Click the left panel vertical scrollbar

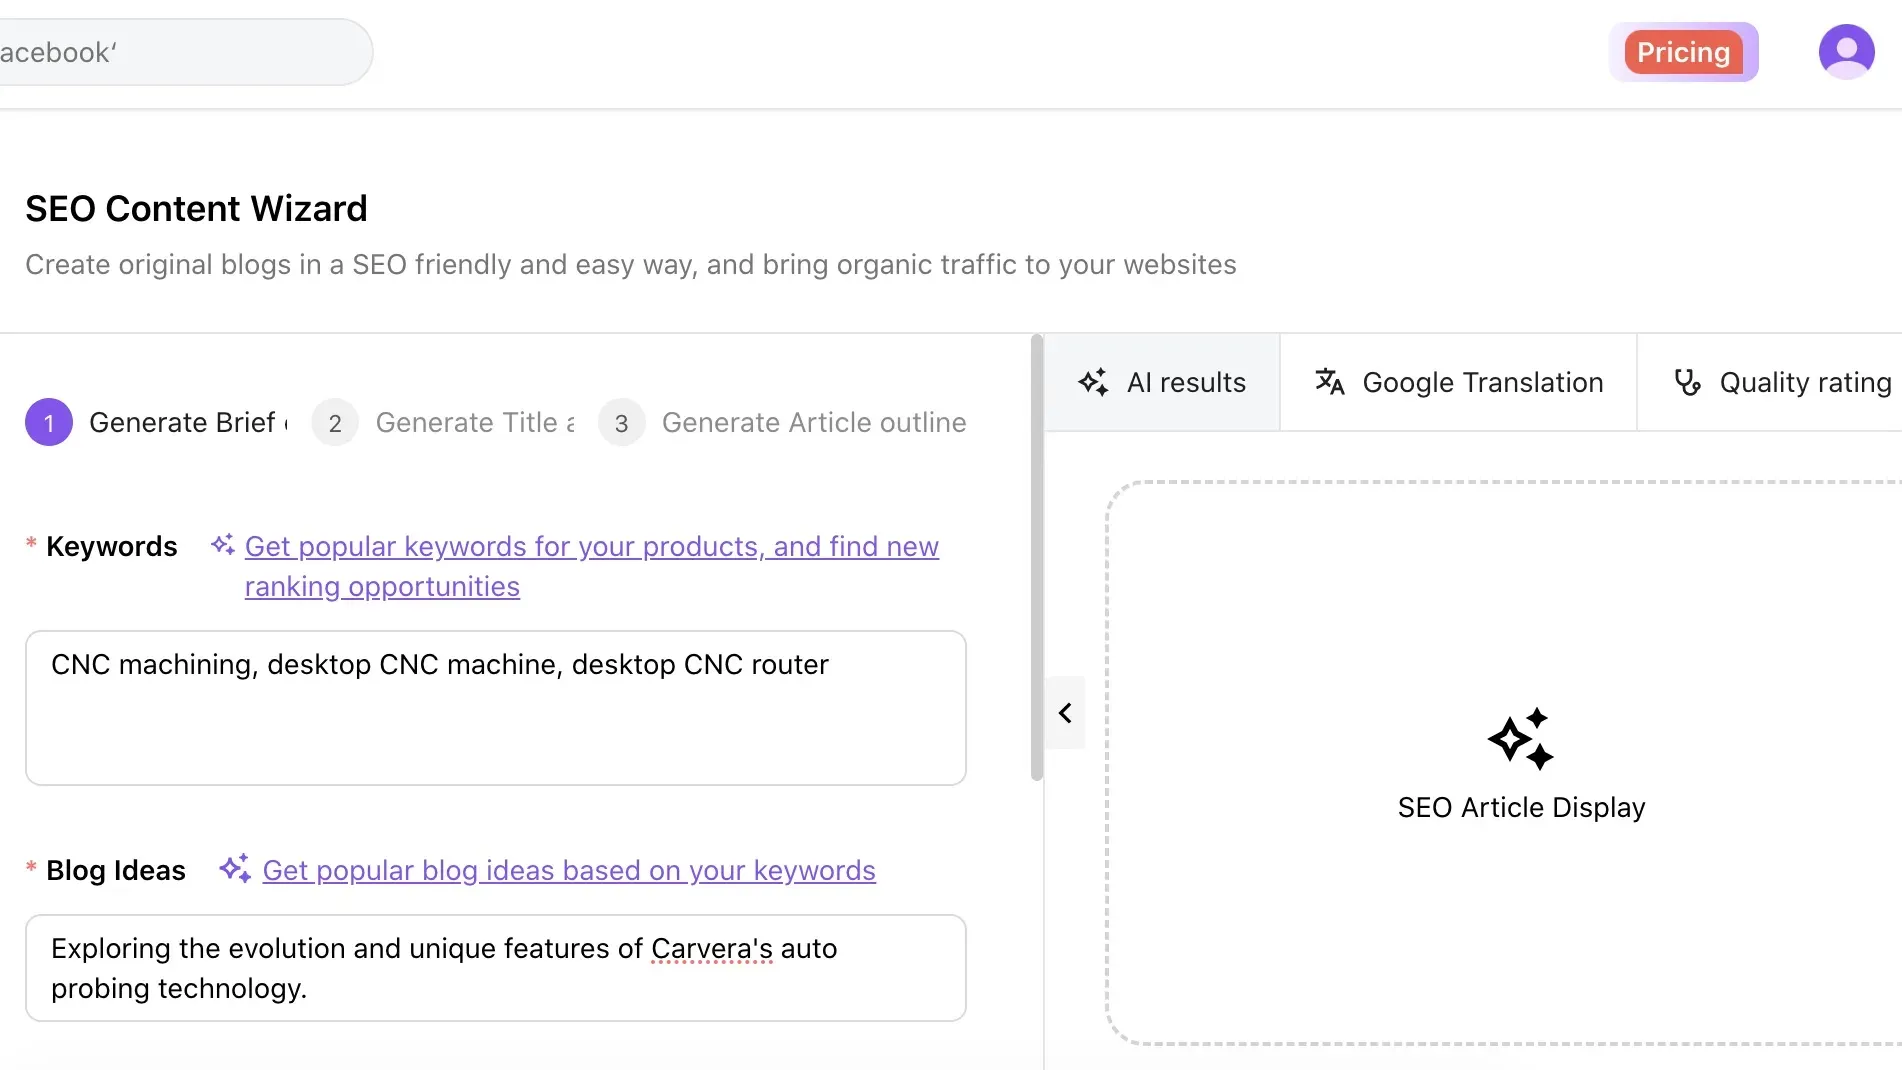pos(1036,560)
